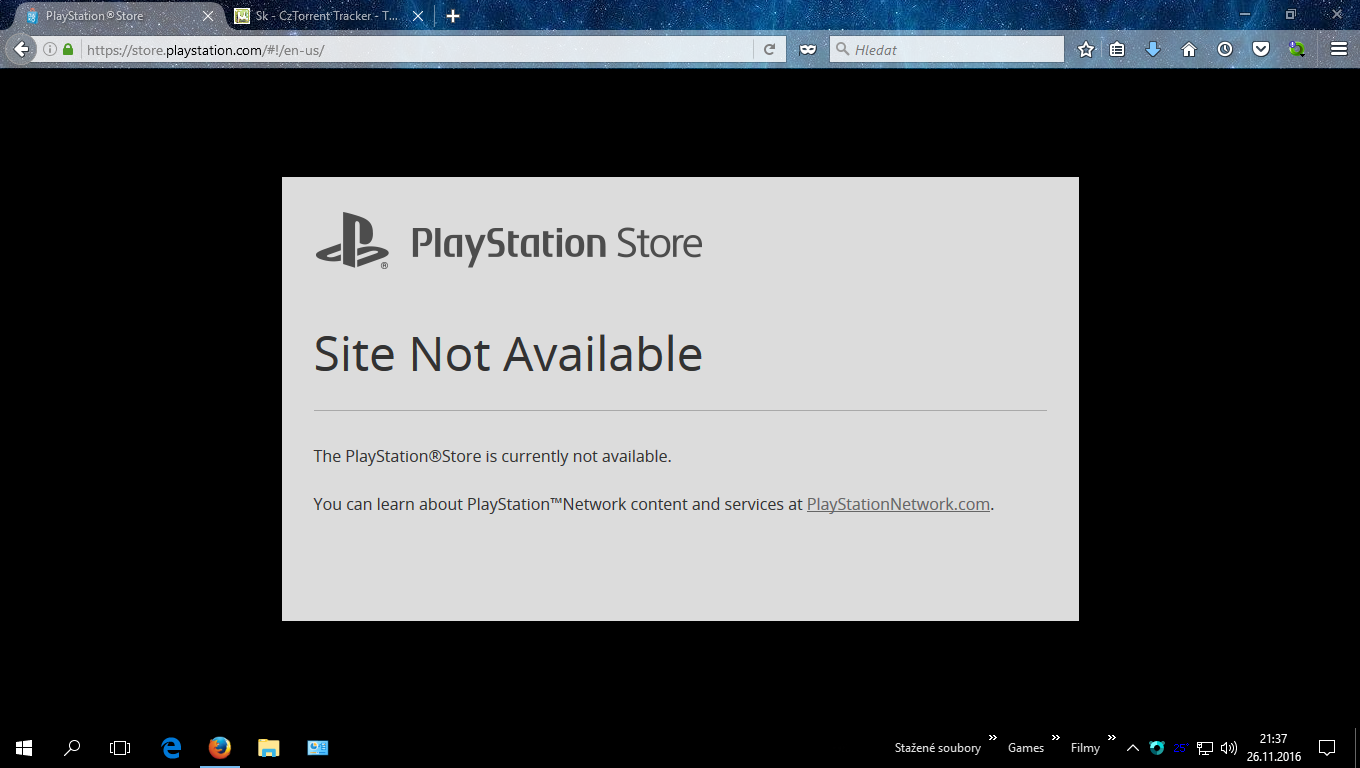Open the private browsing mask icon

tap(808, 49)
